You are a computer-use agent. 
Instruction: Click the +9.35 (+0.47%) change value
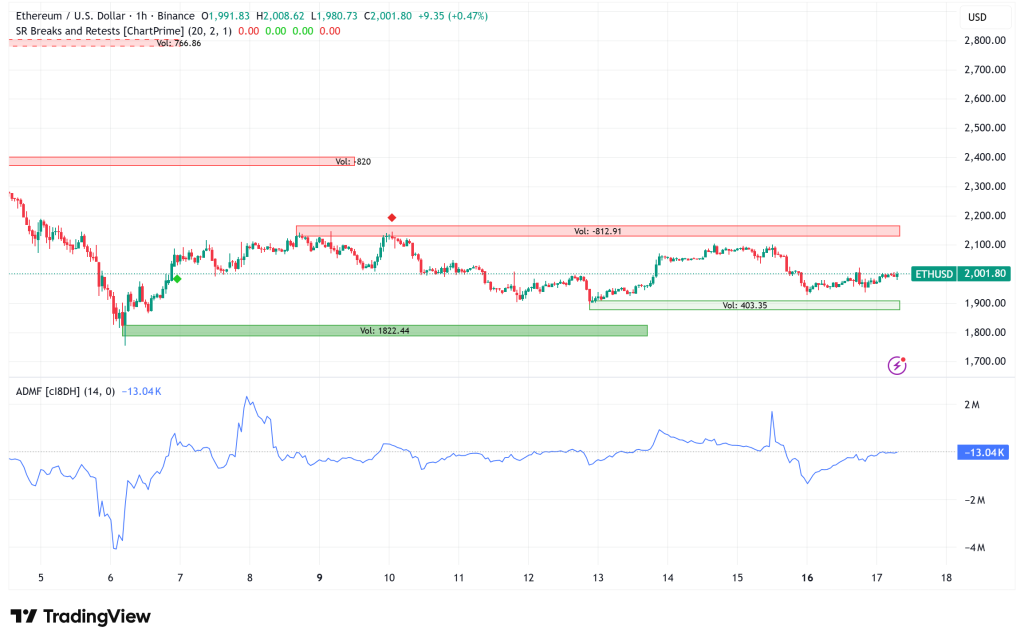click(x=453, y=16)
